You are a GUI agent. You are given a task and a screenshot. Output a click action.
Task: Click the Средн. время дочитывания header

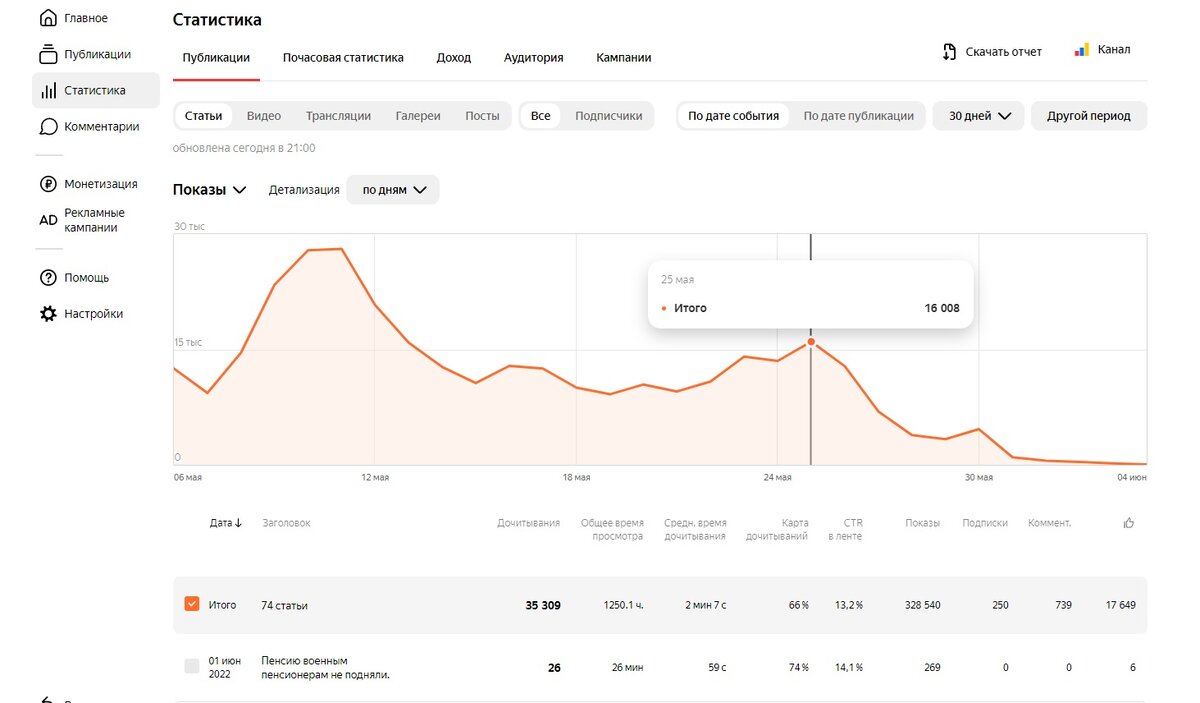(x=695, y=529)
